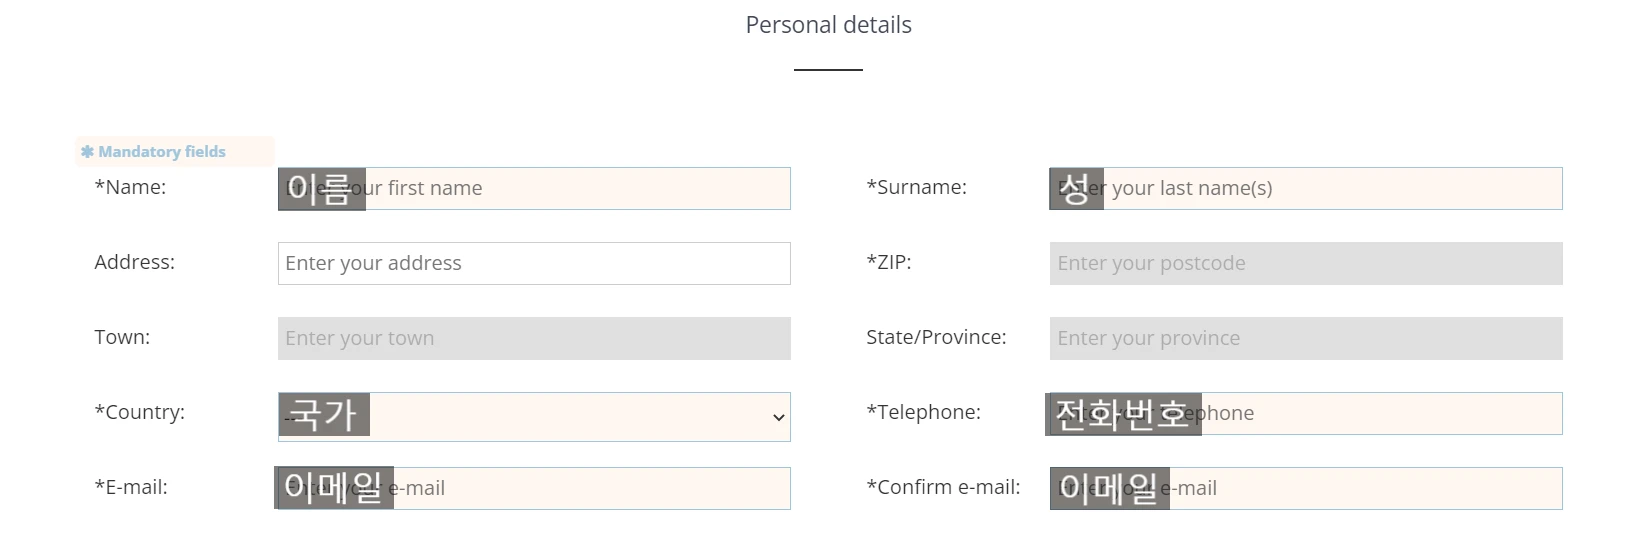1629x549 pixels.
Task: Click the '이름' overlay tag
Action: (x=321, y=189)
